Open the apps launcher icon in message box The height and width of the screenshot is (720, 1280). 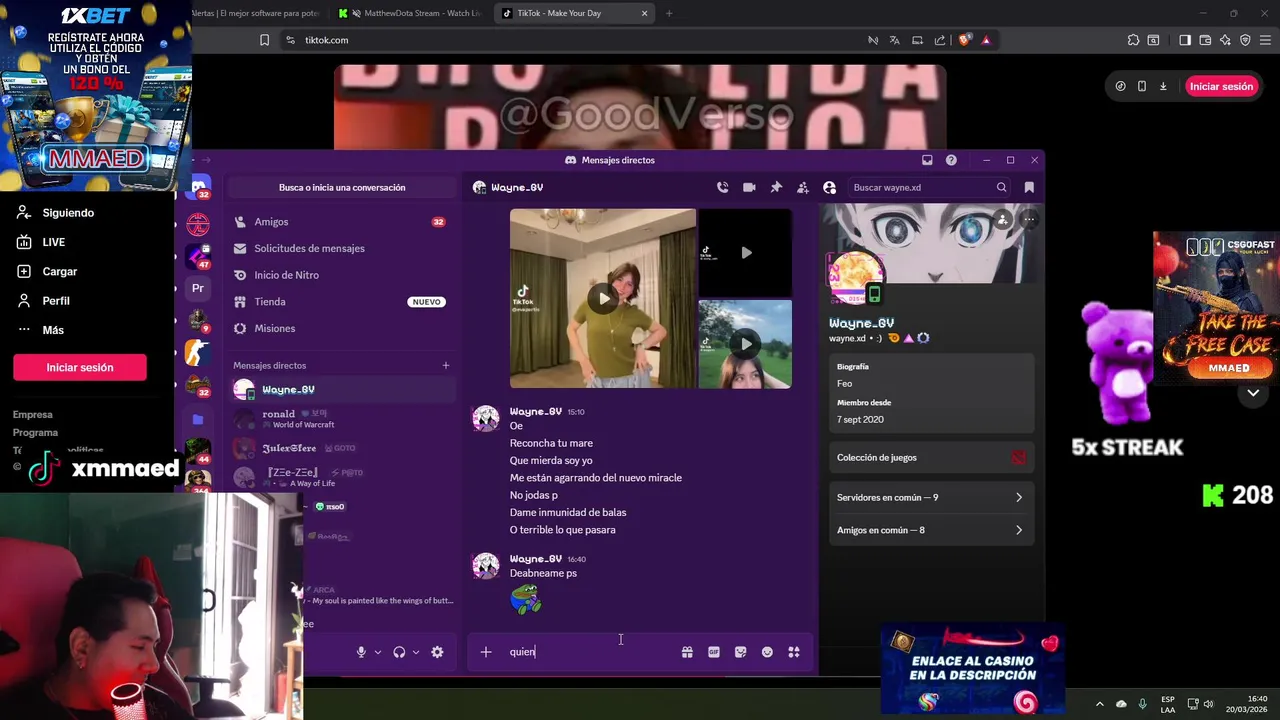[794, 652]
